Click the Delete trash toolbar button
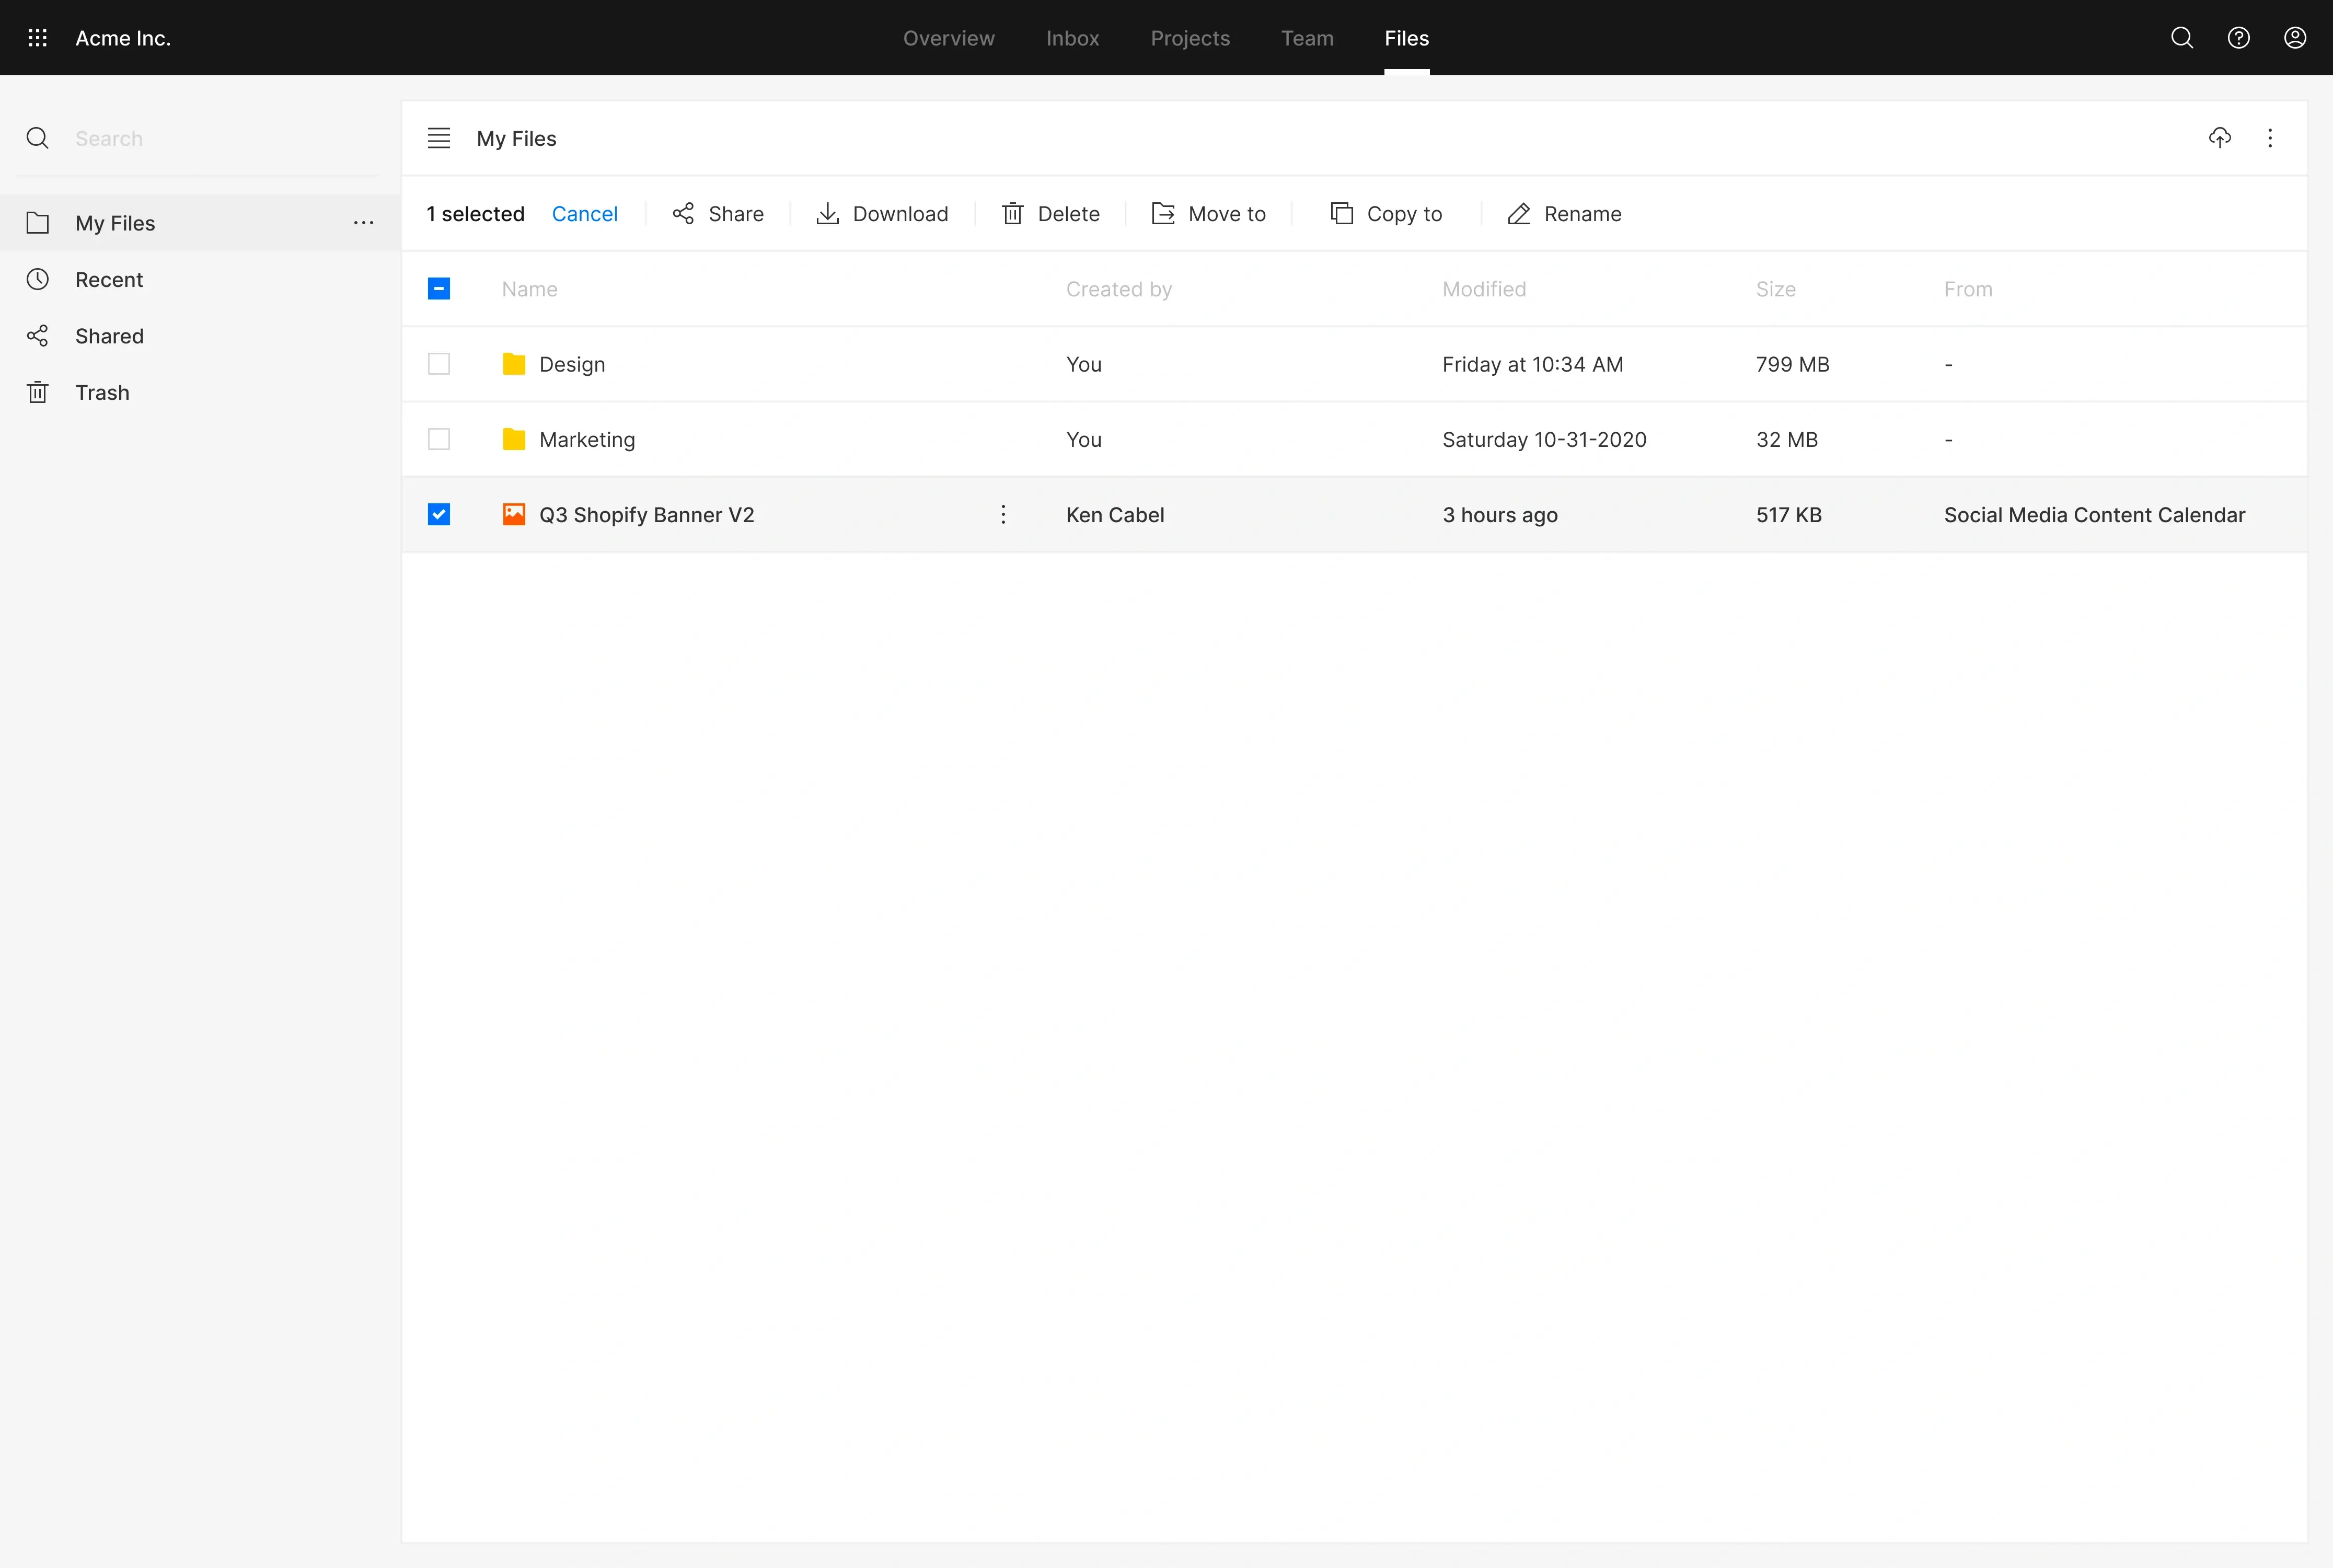Viewport: 2333px width, 1568px height. (1050, 214)
